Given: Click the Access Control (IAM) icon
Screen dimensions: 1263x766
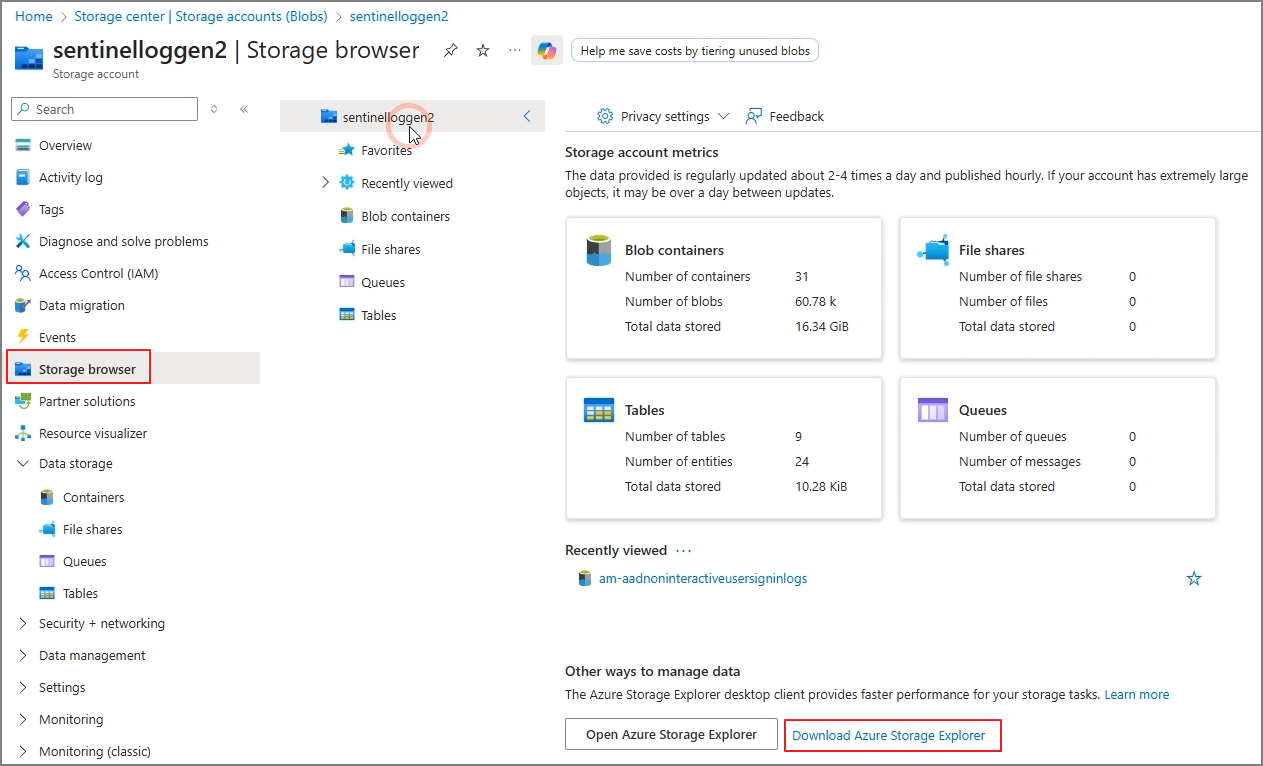Looking at the screenshot, I should click(23, 273).
